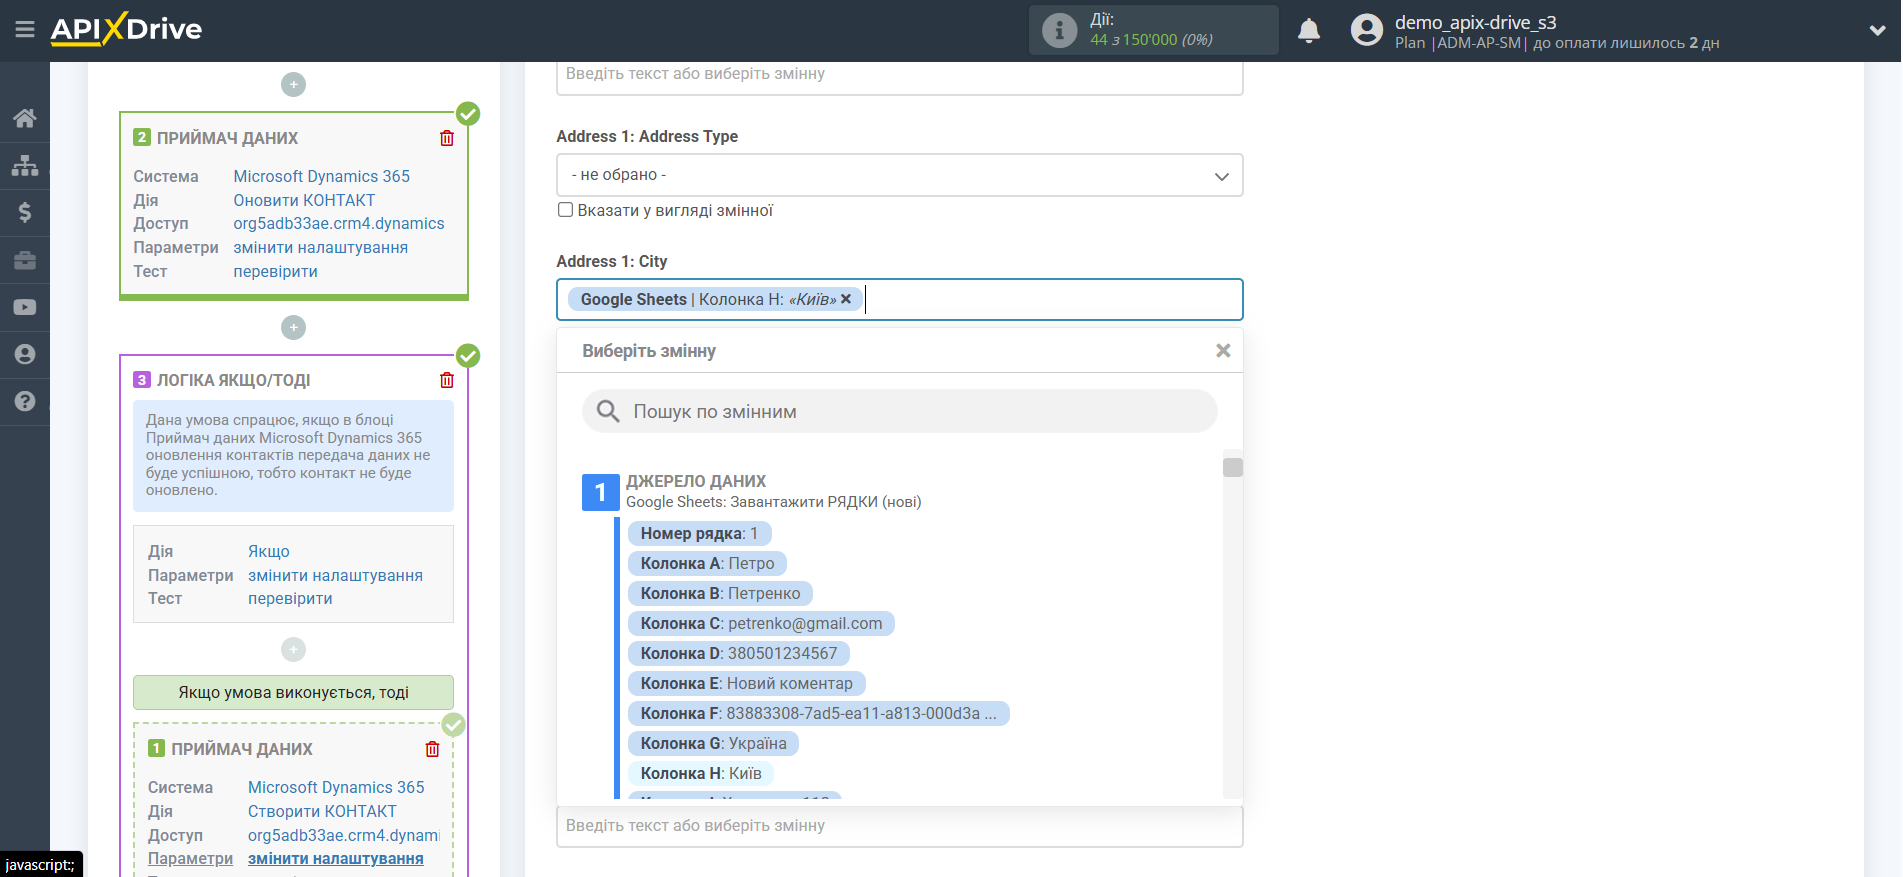Screen dimensions: 1903x877
Task: Open the YouTube video icon in sidebar
Action: point(25,307)
